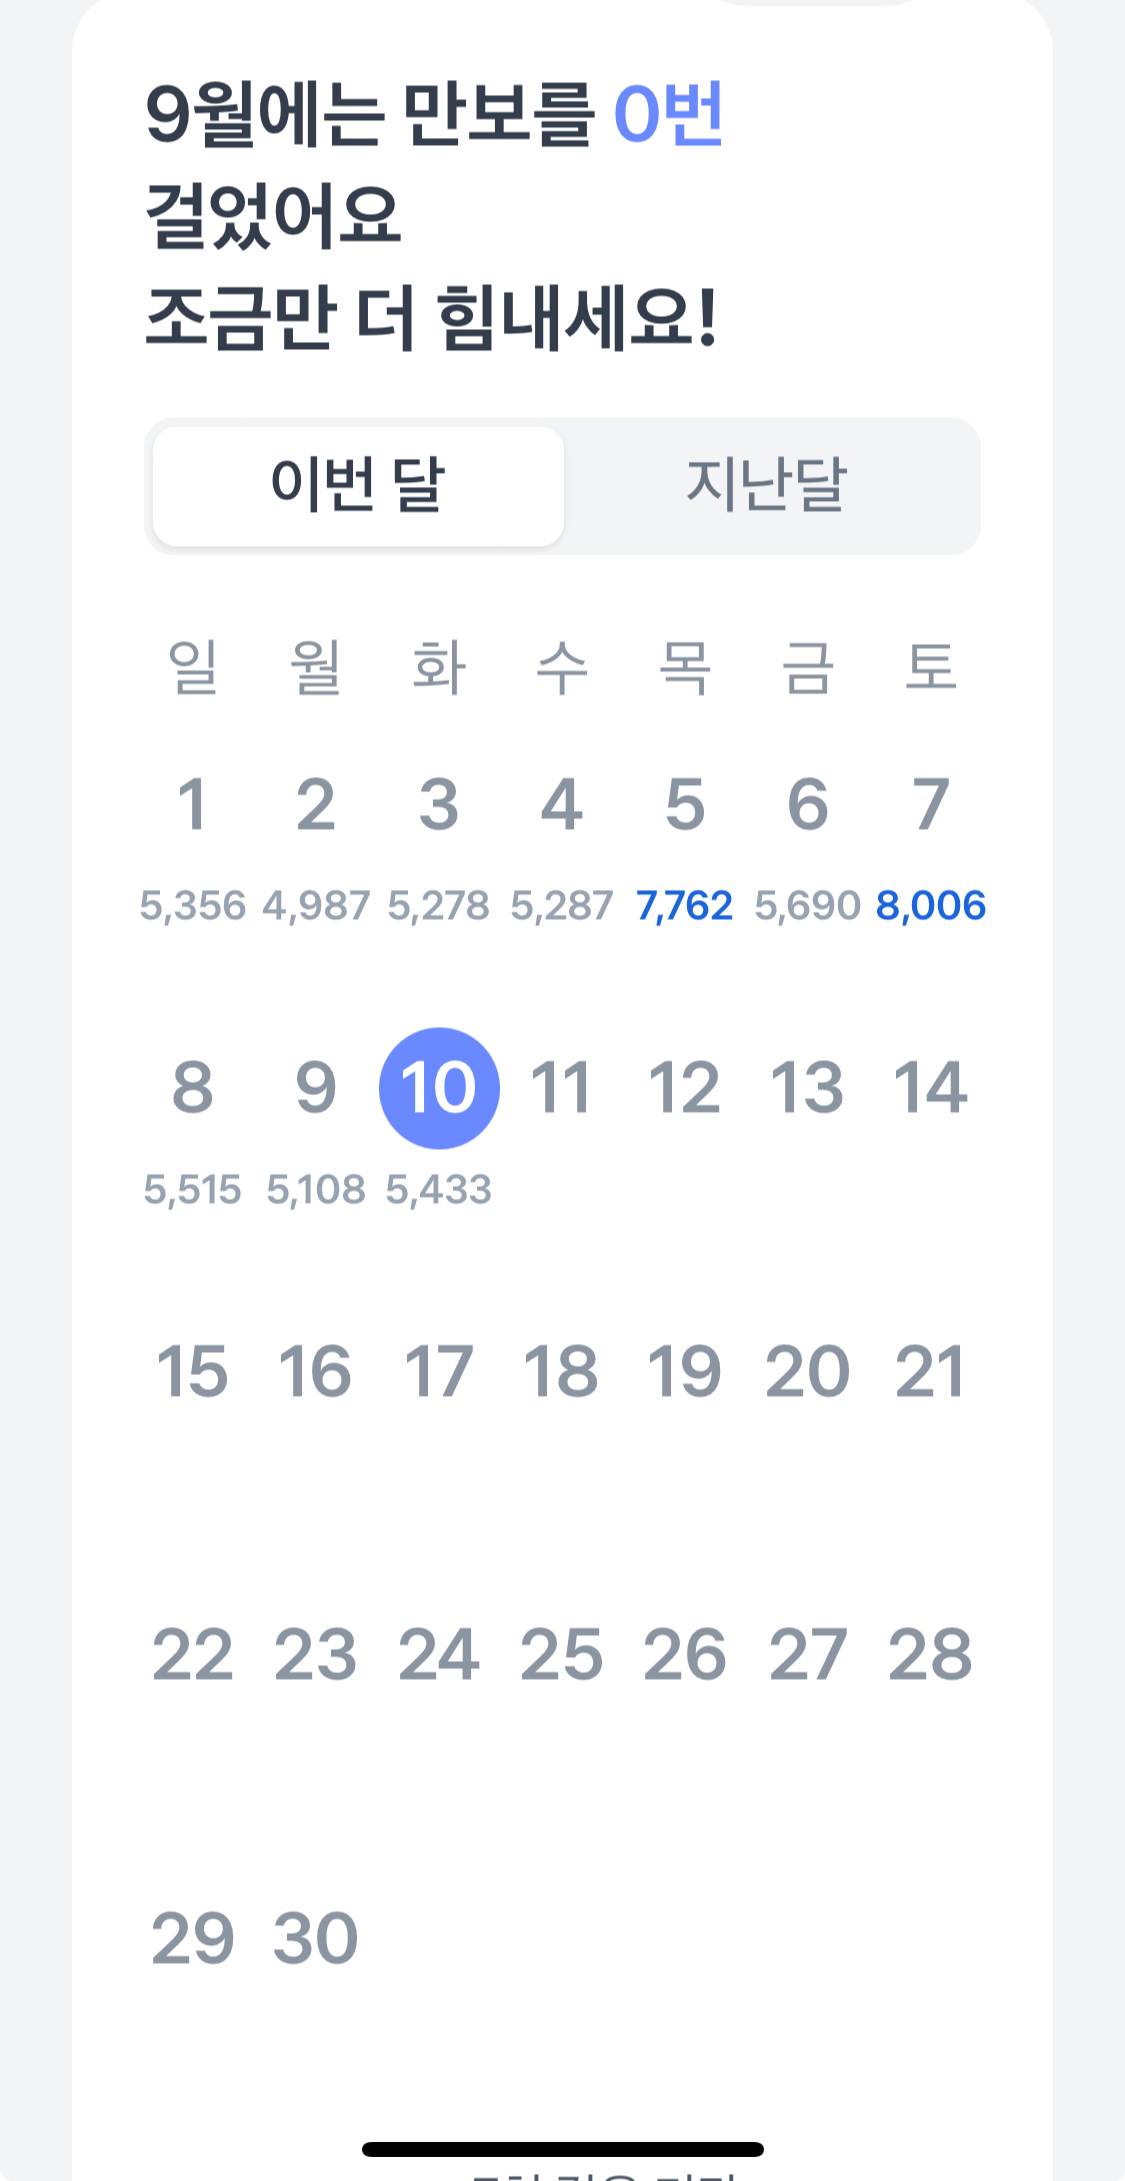Tap date 28 on the calendar

coord(930,1655)
